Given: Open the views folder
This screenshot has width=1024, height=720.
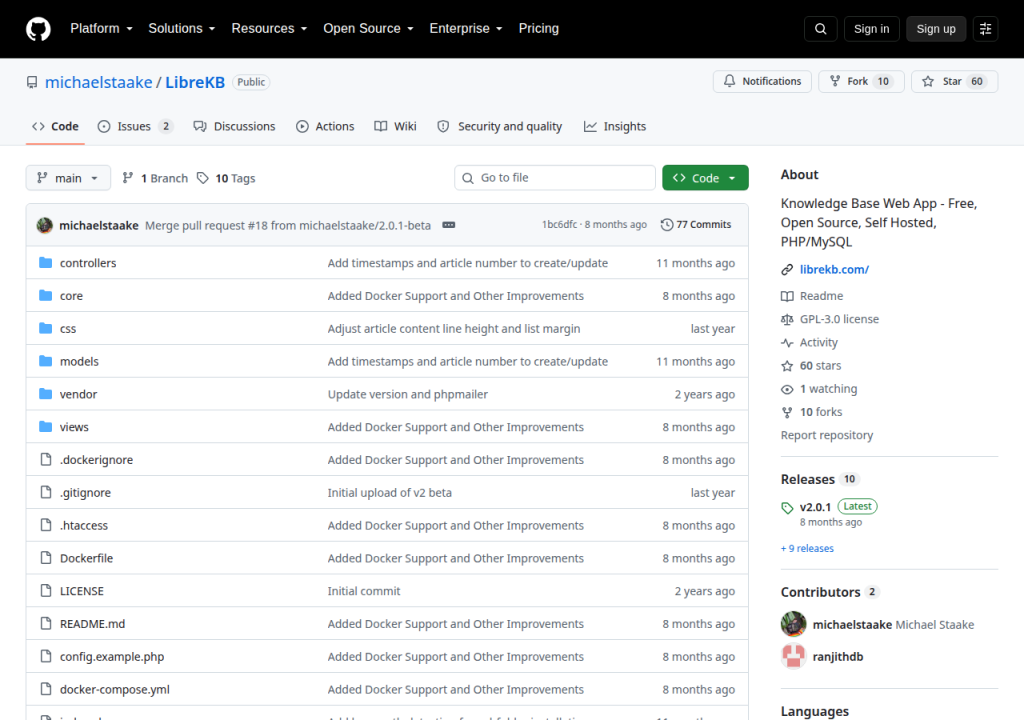Looking at the screenshot, I should [74, 427].
